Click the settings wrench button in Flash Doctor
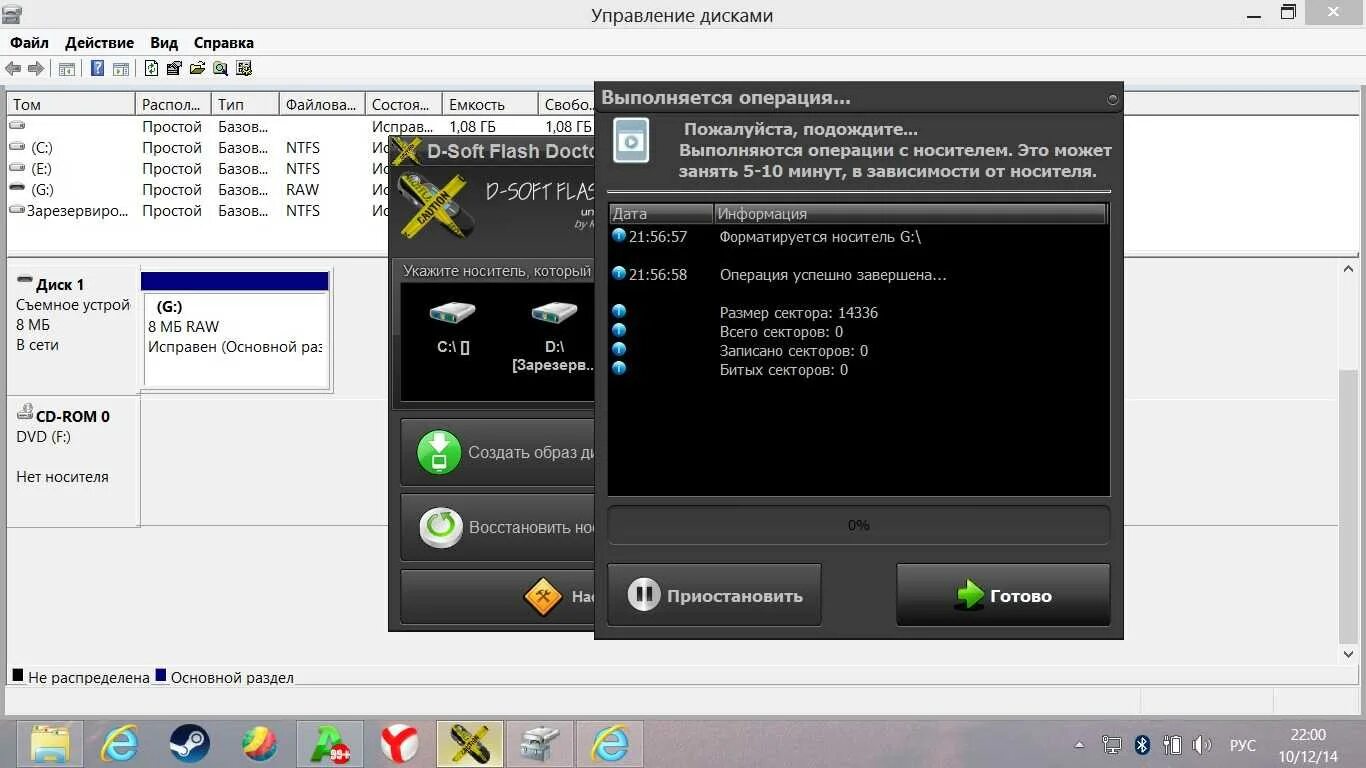The image size is (1366, 768). click(498, 597)
